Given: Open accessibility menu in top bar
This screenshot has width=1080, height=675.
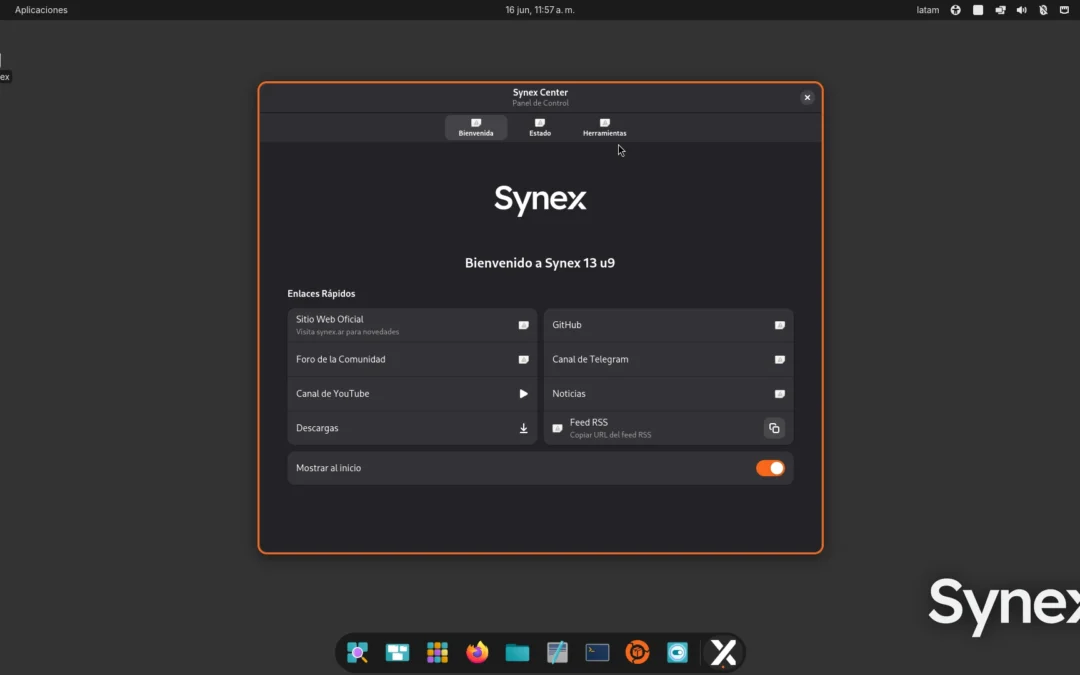Looking at the screenshot, I should click(955, 10).
